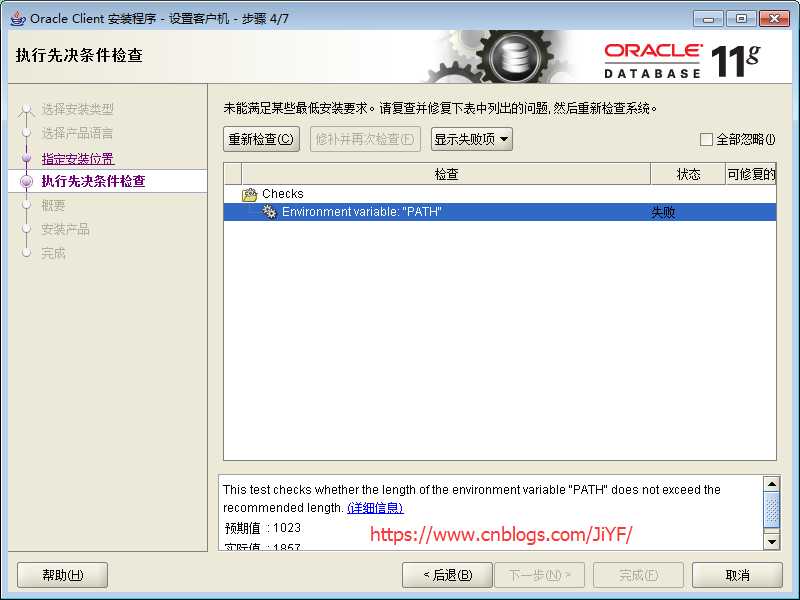Minimize the Oracle Client installer window
This screenshot has height=600, width=800.
708,19
